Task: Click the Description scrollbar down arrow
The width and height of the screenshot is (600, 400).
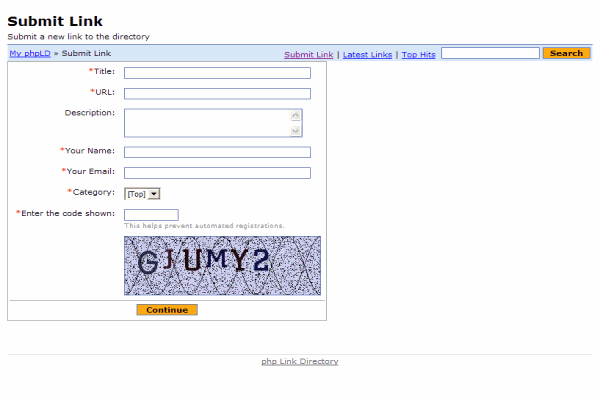Action: (295, 131)
